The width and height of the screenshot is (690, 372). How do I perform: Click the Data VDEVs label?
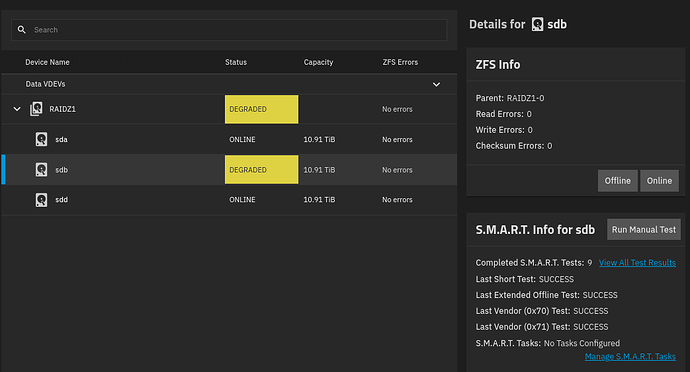45,84
